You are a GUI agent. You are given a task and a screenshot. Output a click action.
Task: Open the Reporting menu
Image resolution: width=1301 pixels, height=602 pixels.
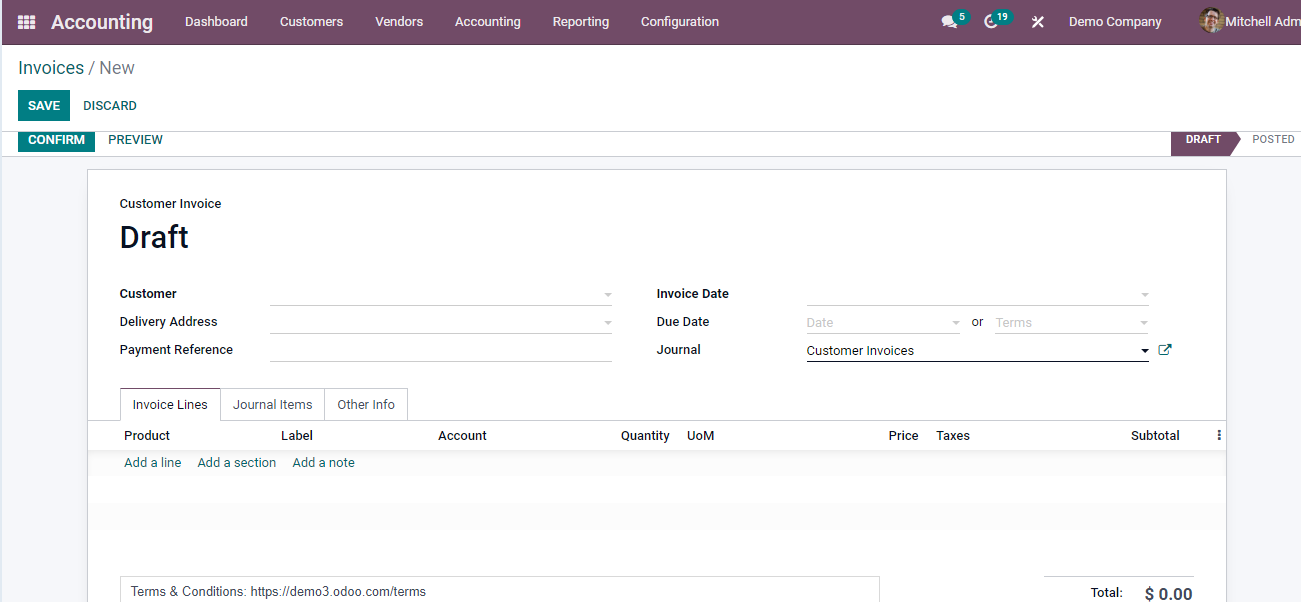[581, 22]
